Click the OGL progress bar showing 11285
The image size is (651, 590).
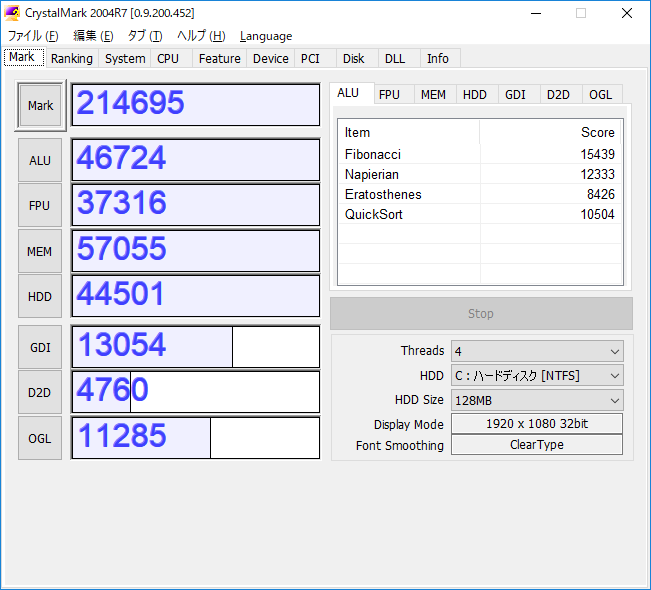tap(196, 438)
